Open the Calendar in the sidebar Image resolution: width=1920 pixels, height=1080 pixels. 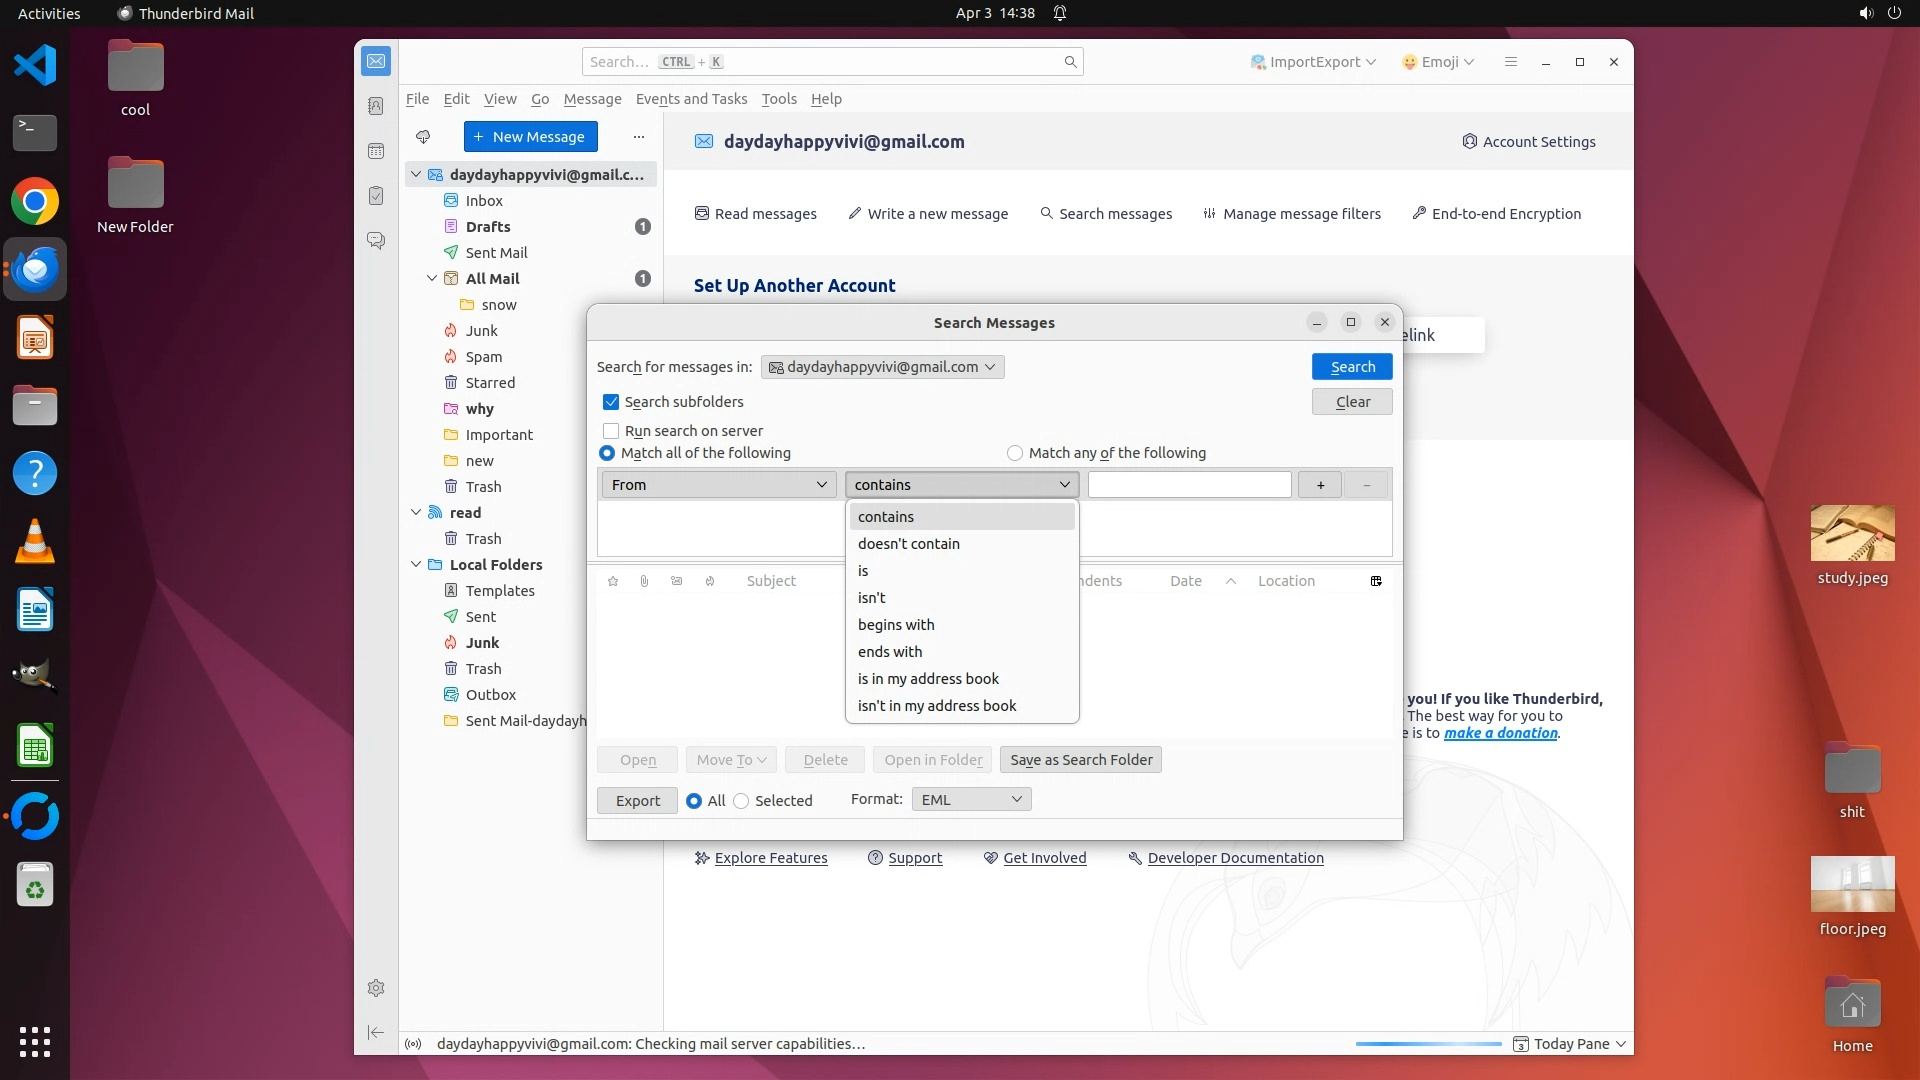pos(376,151)
